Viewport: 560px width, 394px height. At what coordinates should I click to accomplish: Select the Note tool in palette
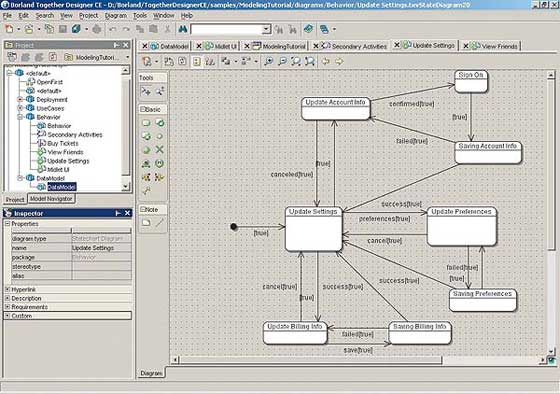(146, 223)
